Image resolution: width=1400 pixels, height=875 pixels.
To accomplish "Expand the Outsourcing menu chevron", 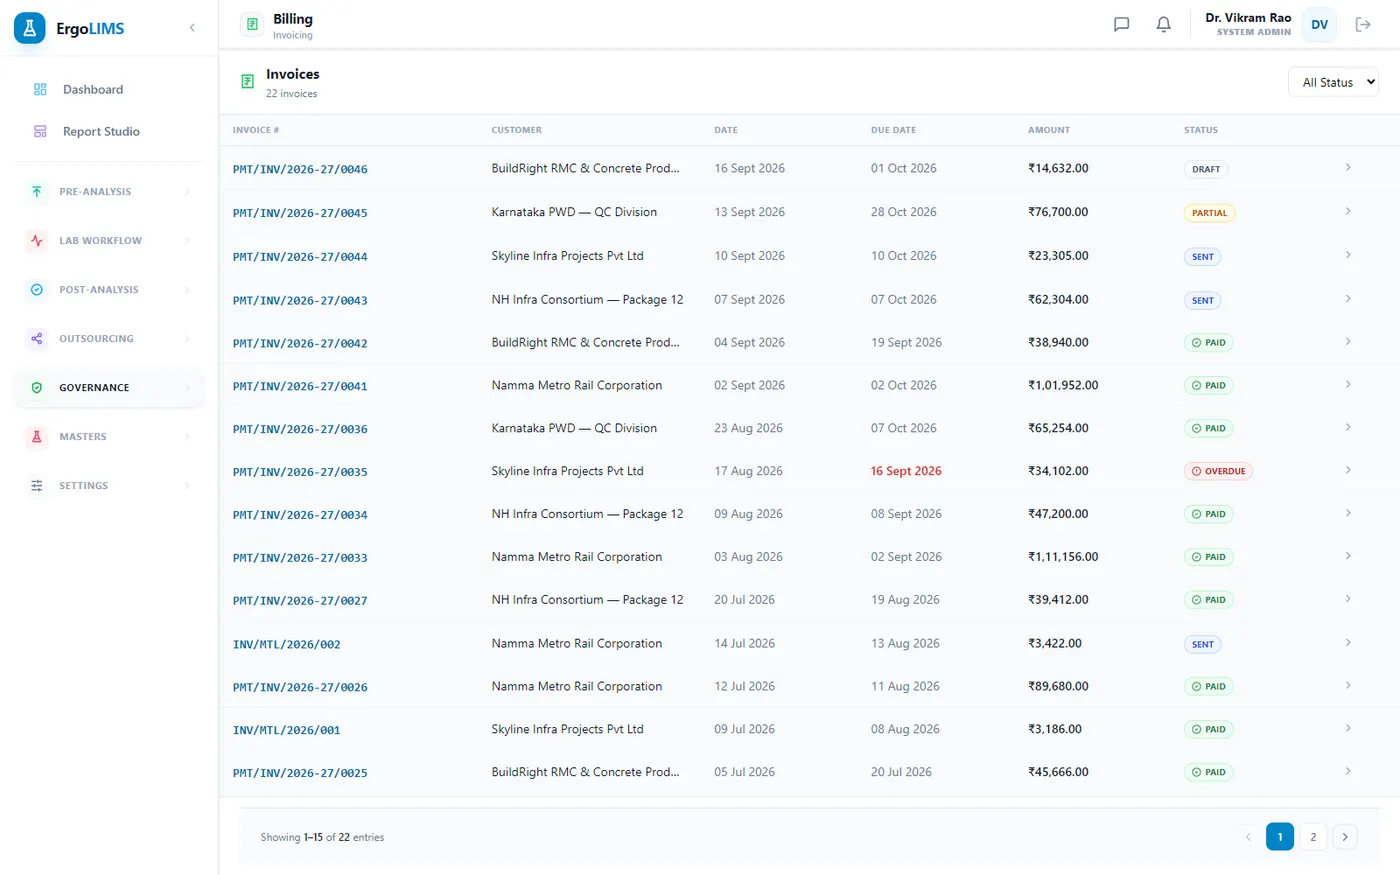I will (x=187, y=338).
